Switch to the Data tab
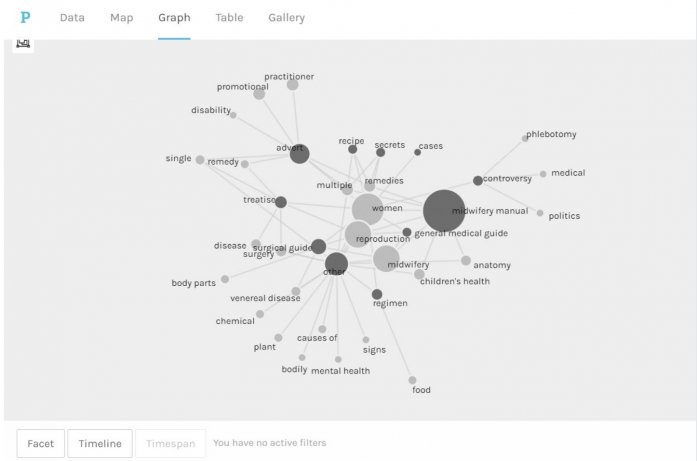The height and width of the screenshot is (461, 697). click(x=72, y=18)
